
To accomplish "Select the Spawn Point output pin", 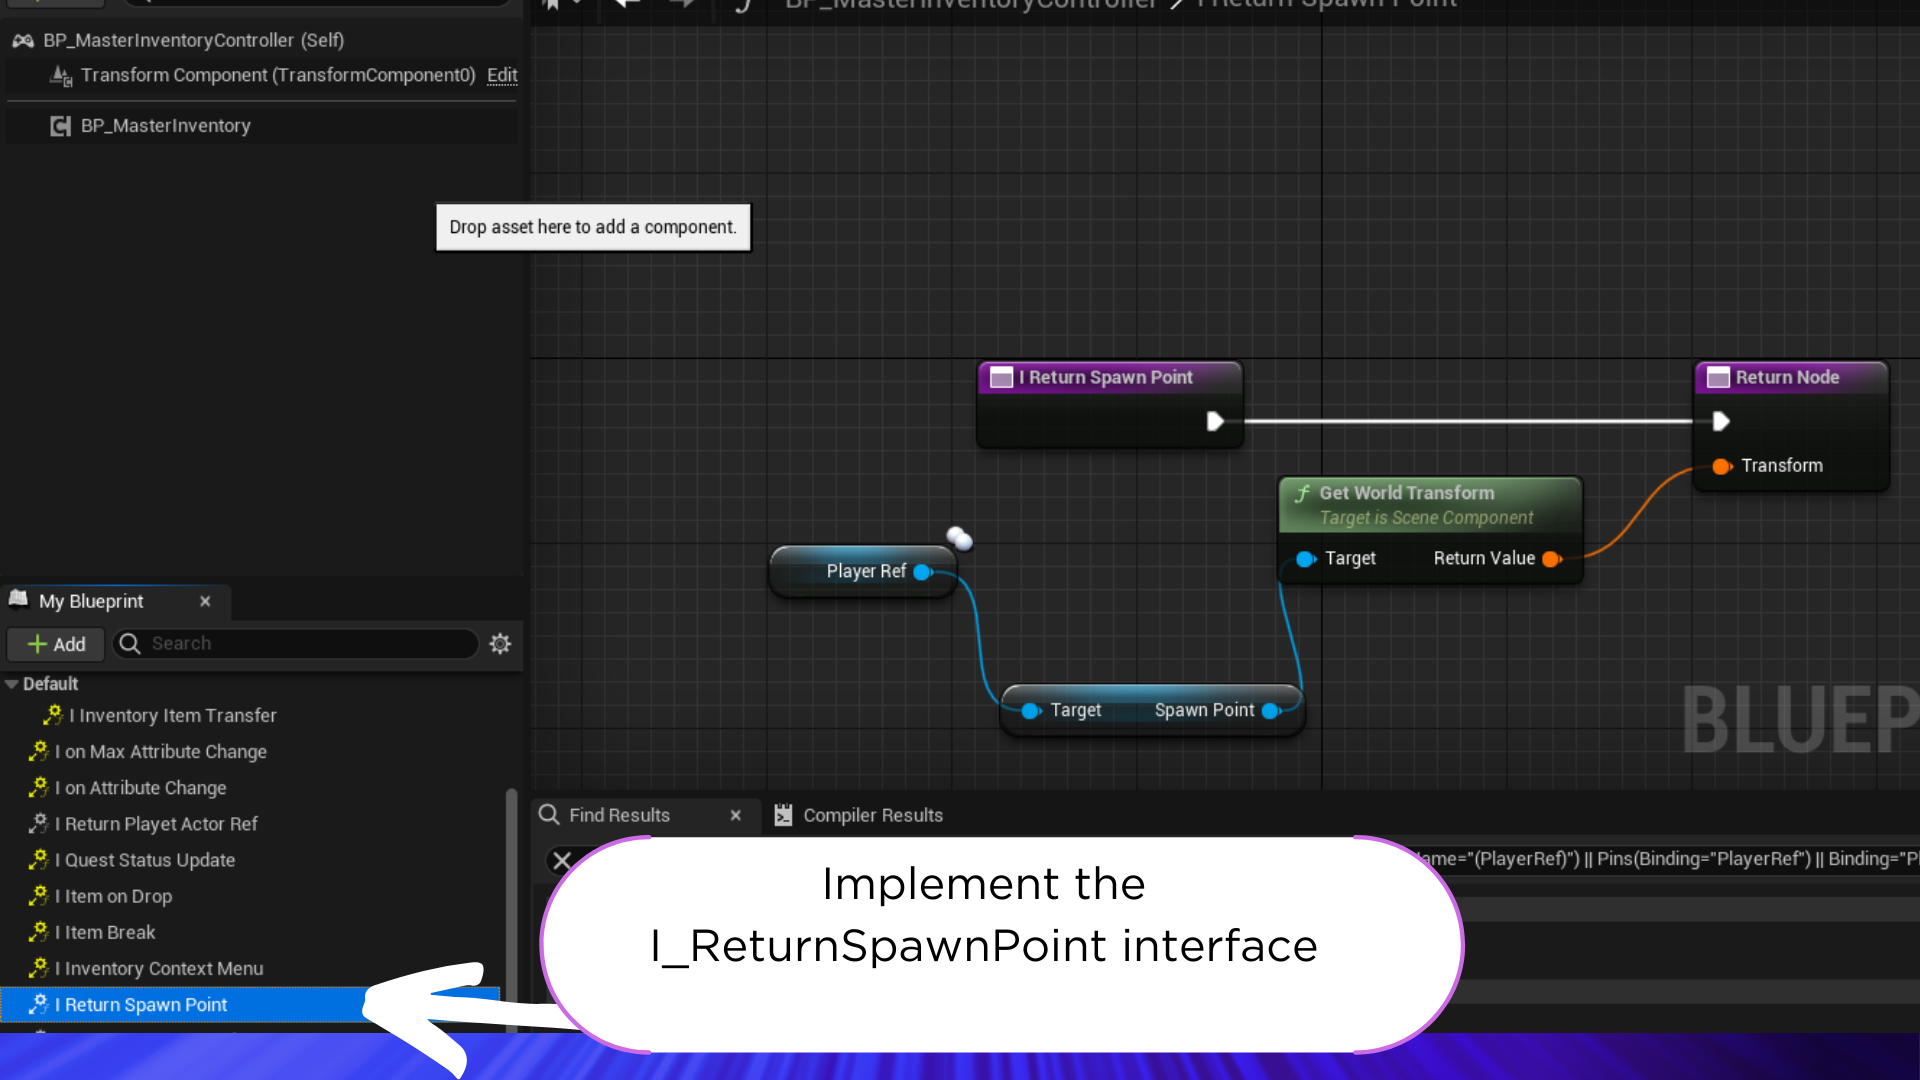I will (1271, 709).
